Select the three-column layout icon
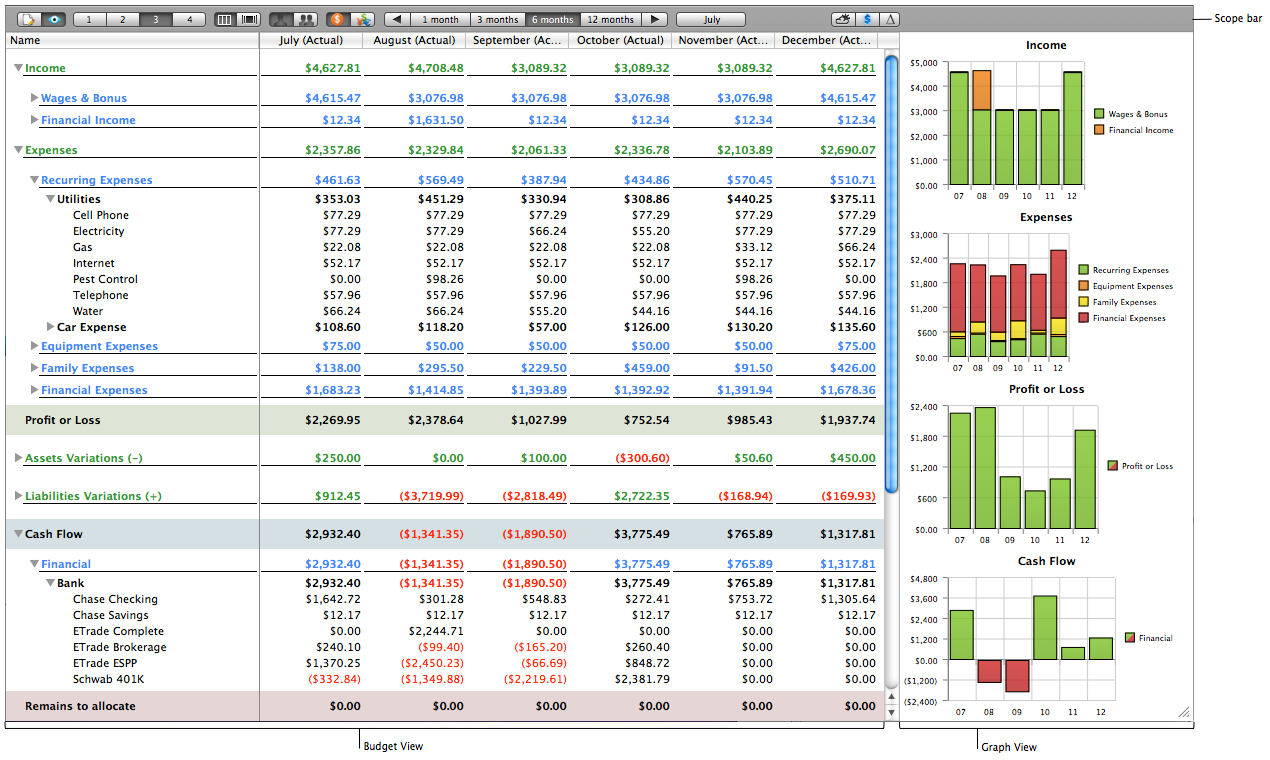 tap(225, 19)
